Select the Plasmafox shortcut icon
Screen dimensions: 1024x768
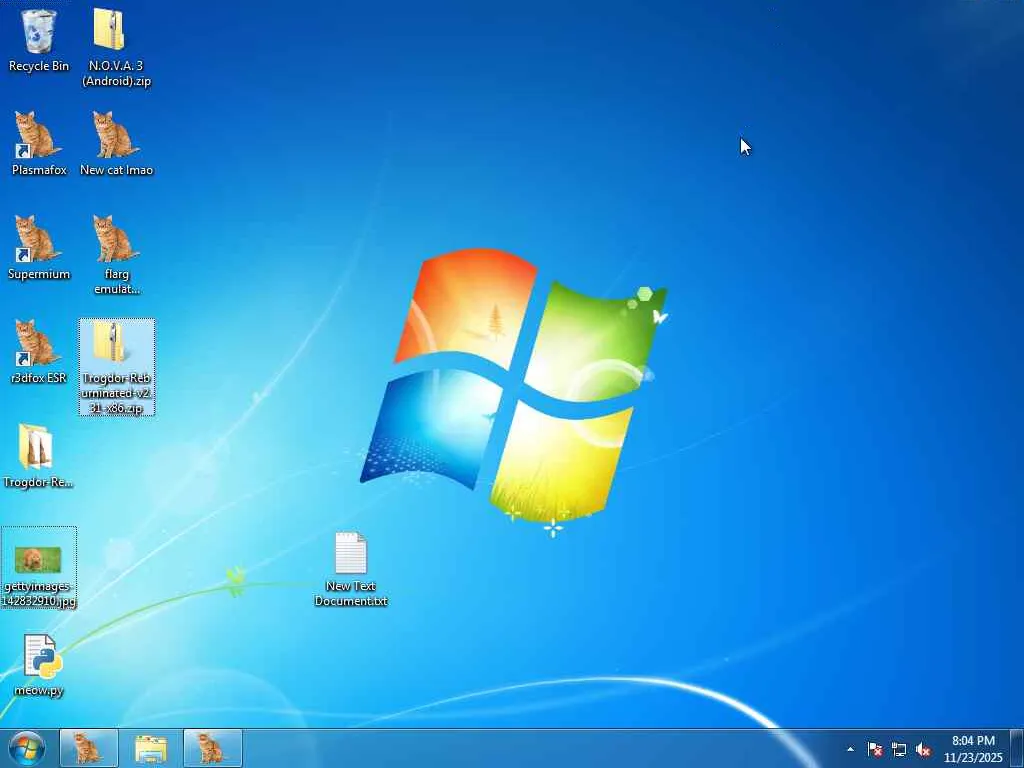point(39,144)
